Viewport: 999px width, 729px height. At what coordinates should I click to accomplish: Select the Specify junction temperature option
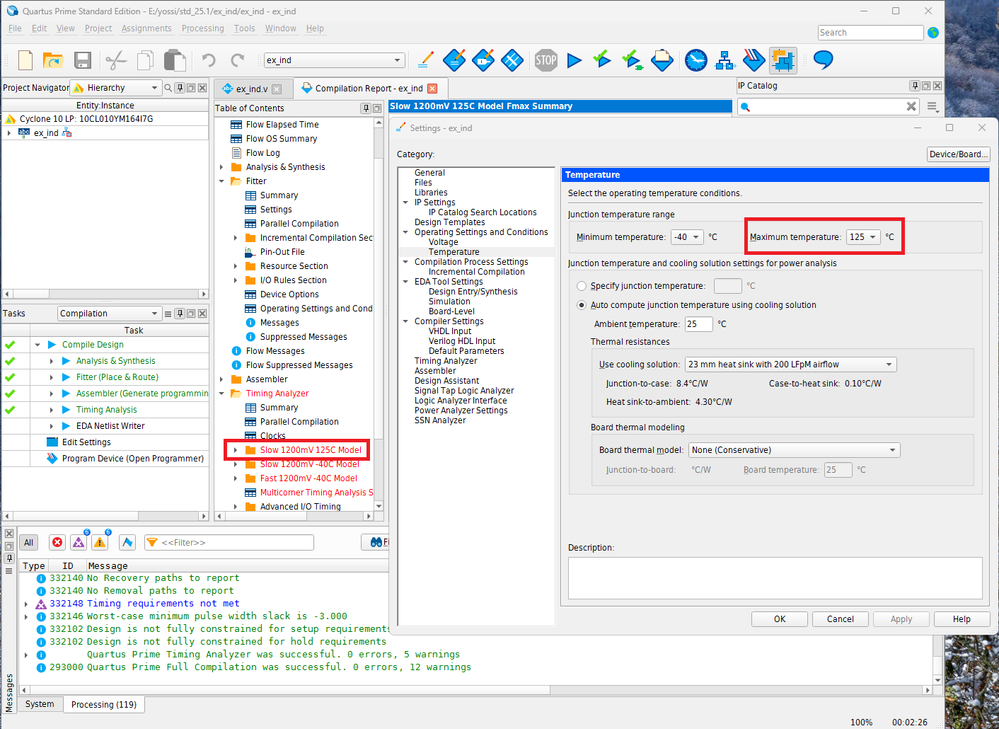(x=582, y=286)
